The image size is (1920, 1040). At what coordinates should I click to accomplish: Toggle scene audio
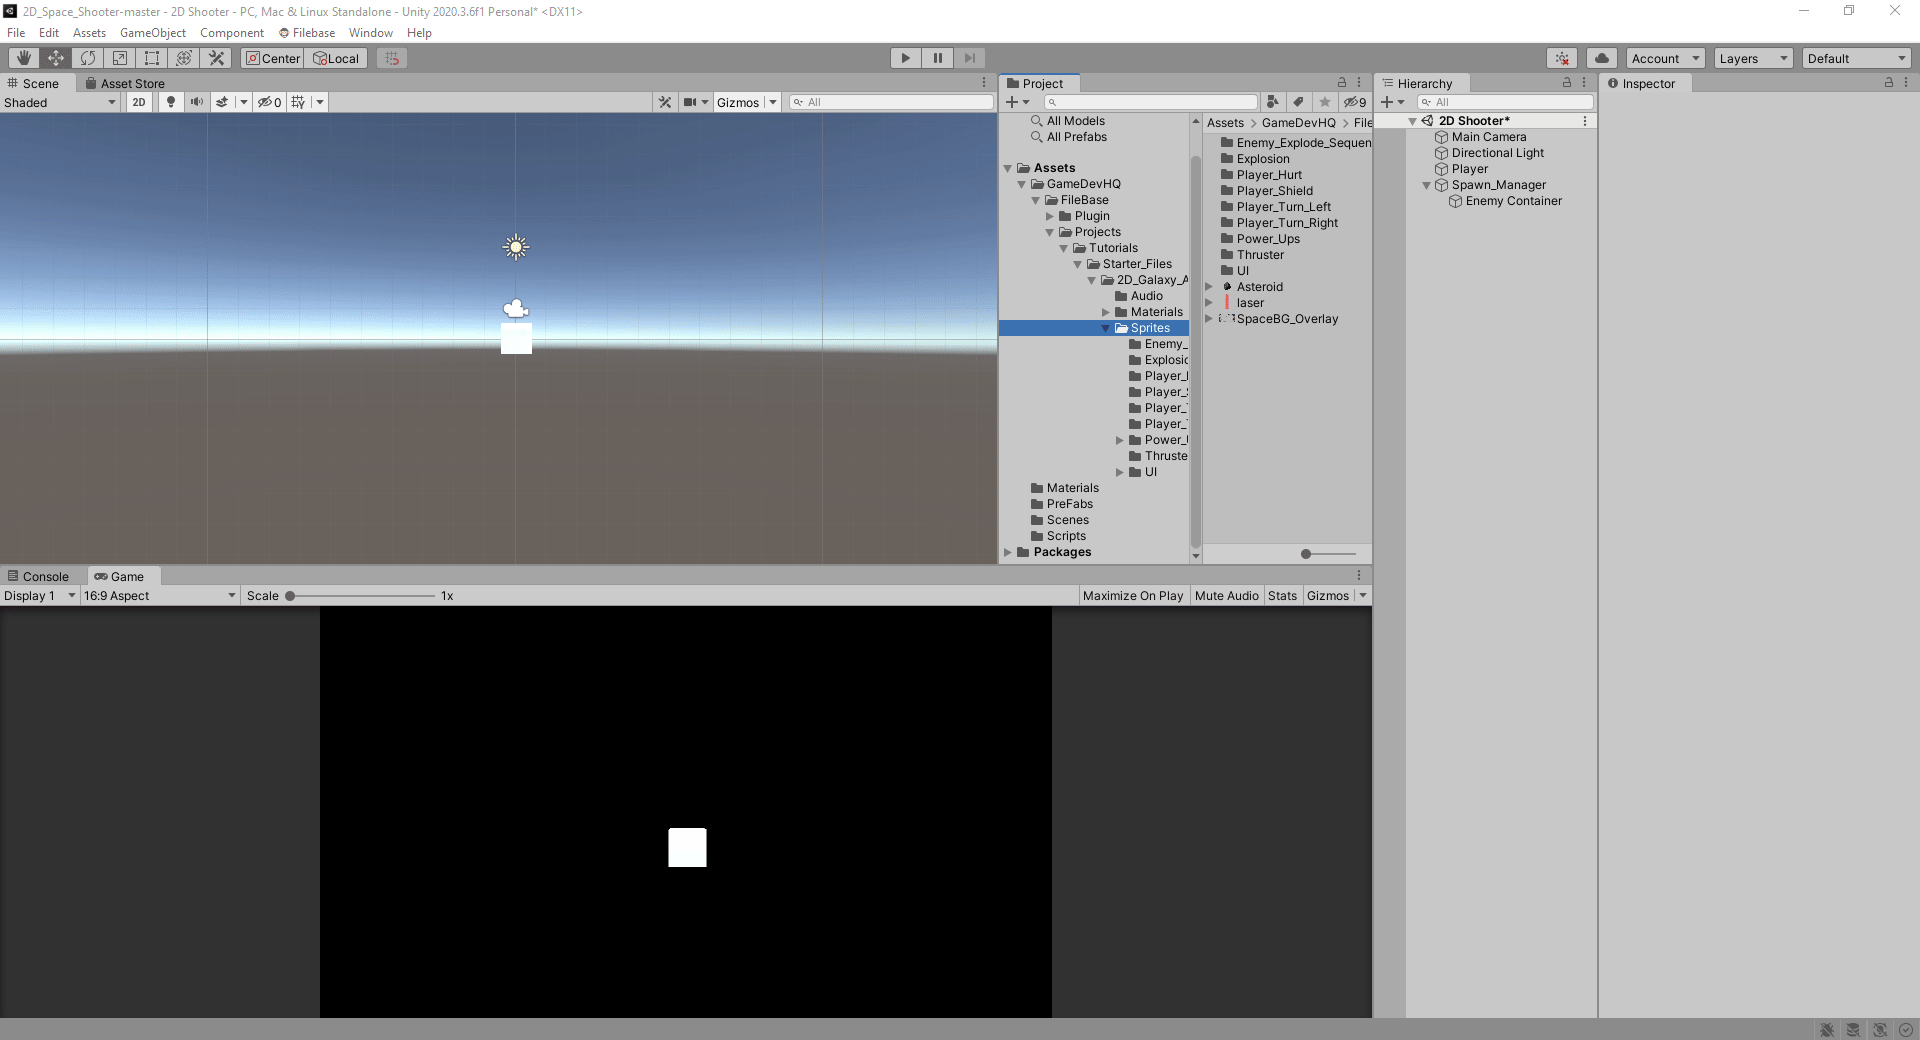(197, 102)
